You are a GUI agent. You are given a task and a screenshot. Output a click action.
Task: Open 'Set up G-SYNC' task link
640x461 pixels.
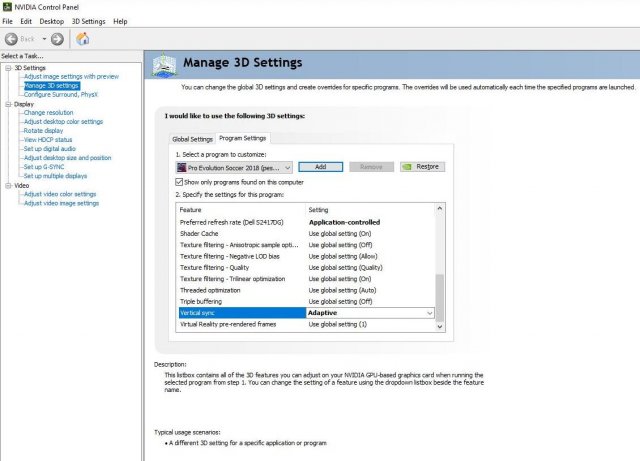pos(46,166)
